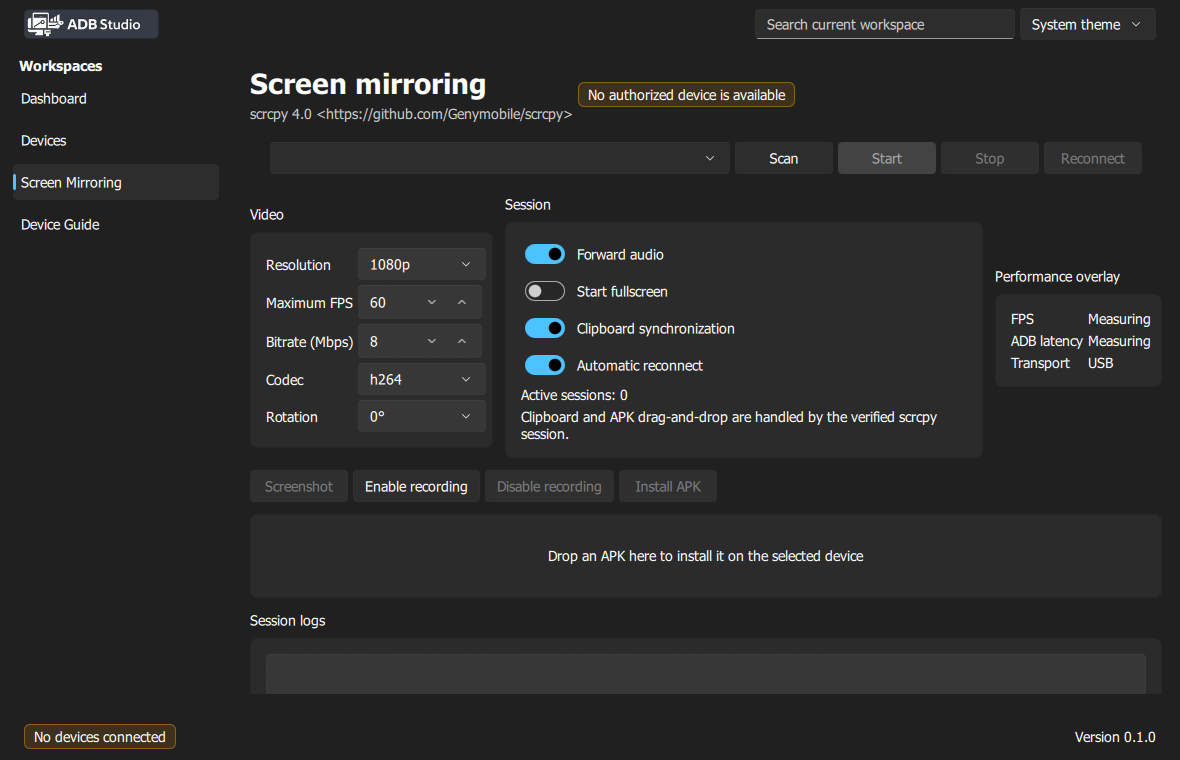The image size is (1180, 760).
Task: Open the Resolution 1080p dropdown
Action: (421, 264)
